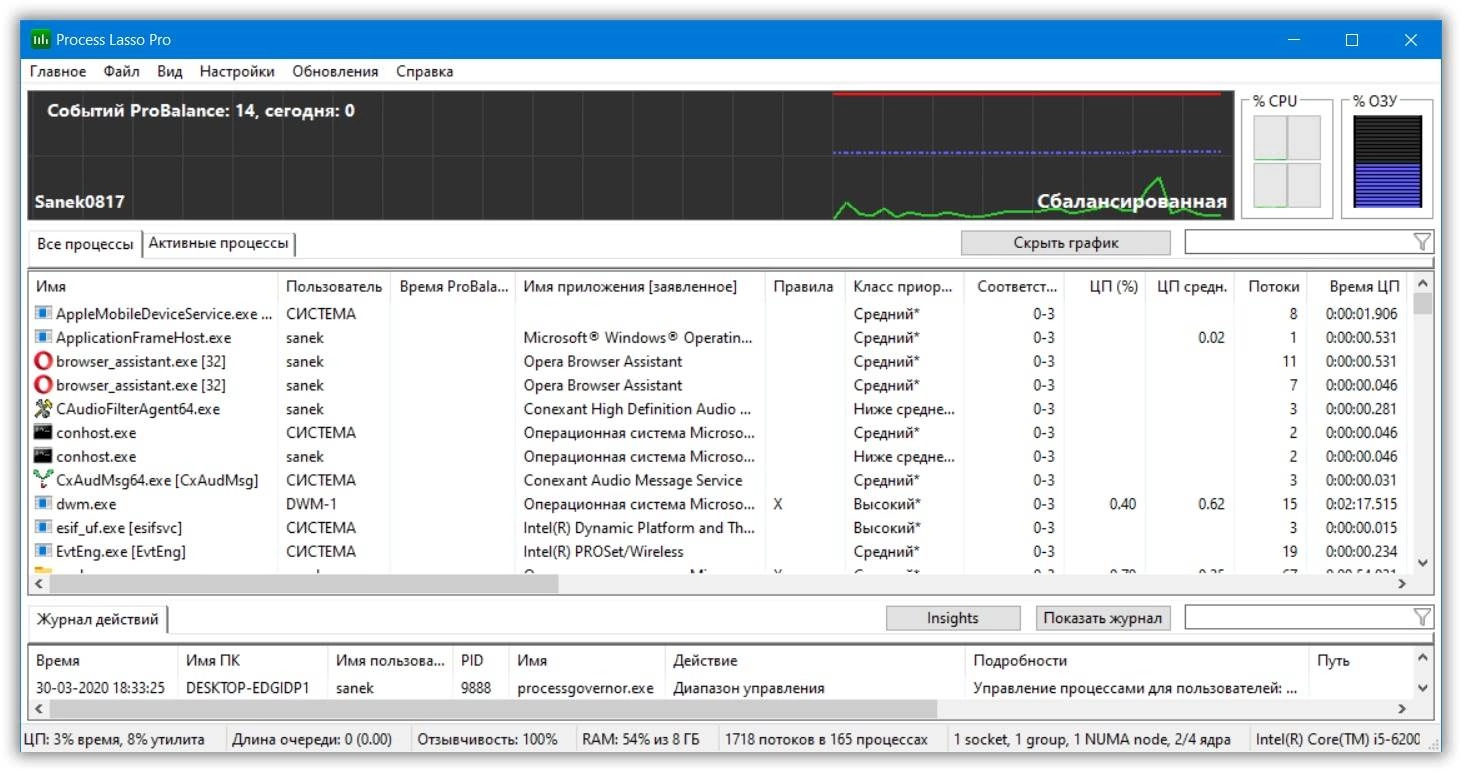Image resolution: width=1462 pixels, height=772 pixels.
Task: Click the filter funnel icon in log search box
Action: coord(1422,618)
